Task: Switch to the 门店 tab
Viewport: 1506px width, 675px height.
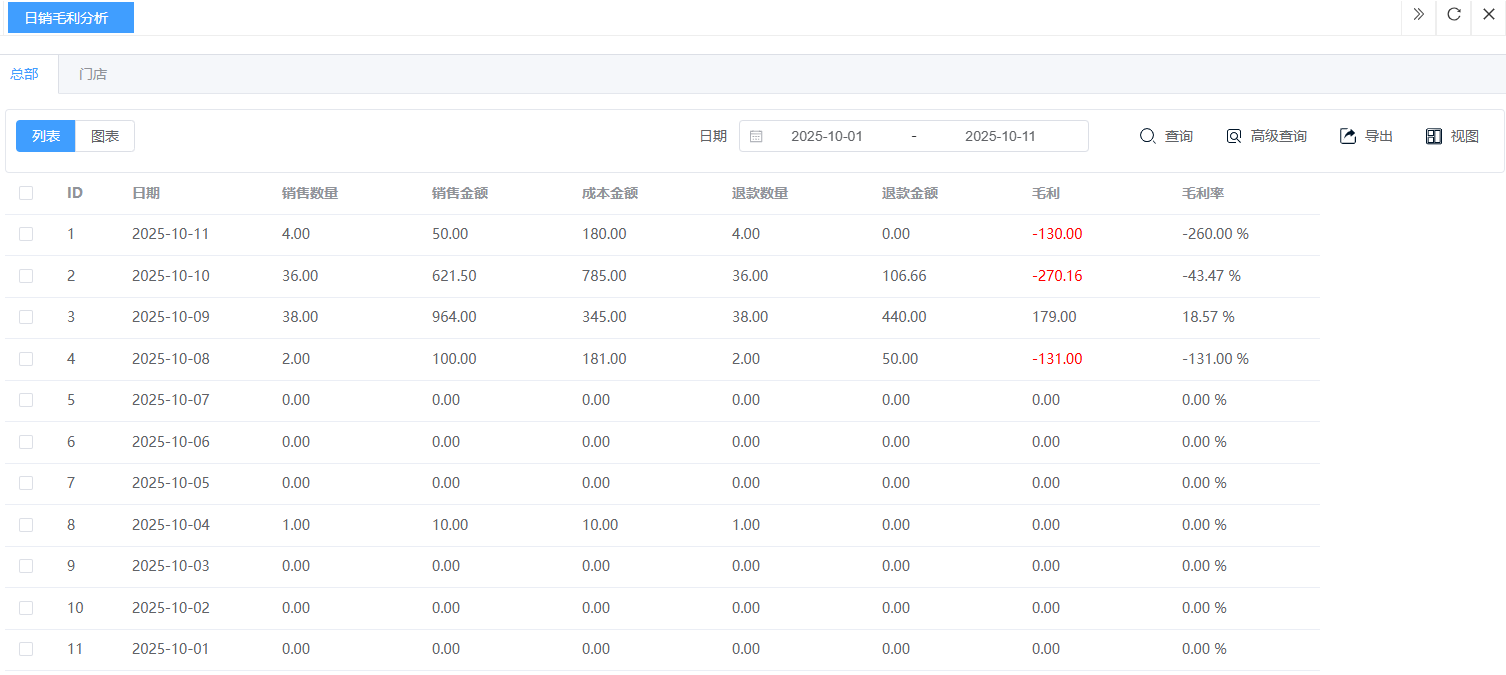Action: [x=93, y=74]
